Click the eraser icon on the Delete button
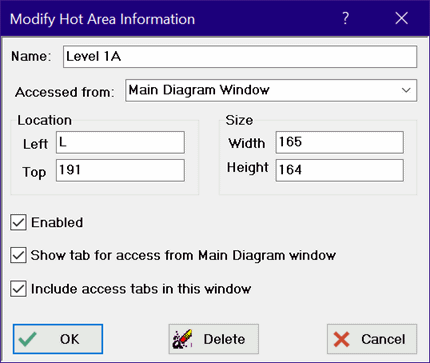430x363 pixels. (183, 339)
